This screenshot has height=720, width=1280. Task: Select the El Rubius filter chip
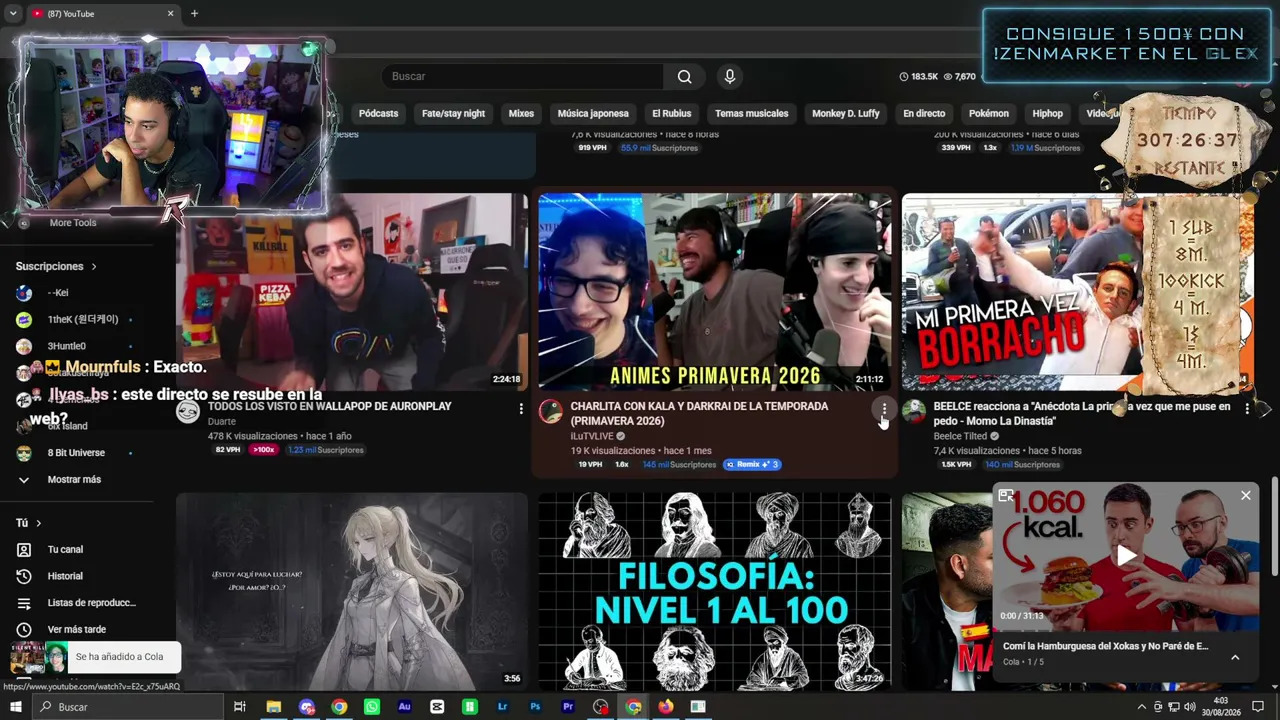pos(672,113)
